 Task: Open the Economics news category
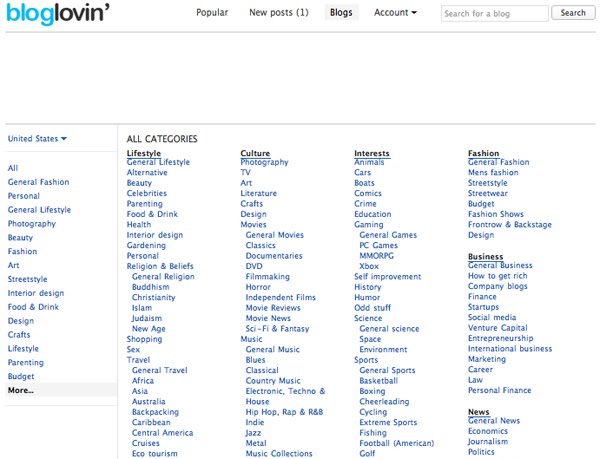(488, 431)
